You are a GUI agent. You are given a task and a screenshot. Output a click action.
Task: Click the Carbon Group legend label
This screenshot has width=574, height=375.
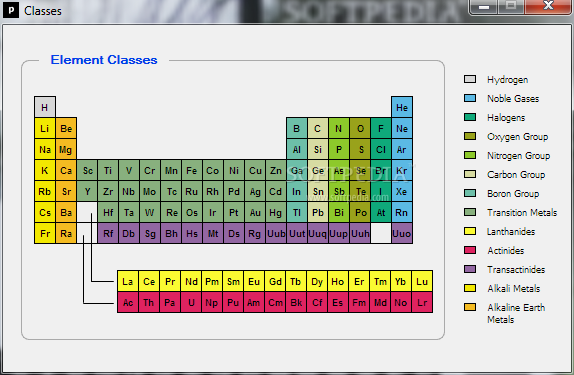(x=516, y=175)
